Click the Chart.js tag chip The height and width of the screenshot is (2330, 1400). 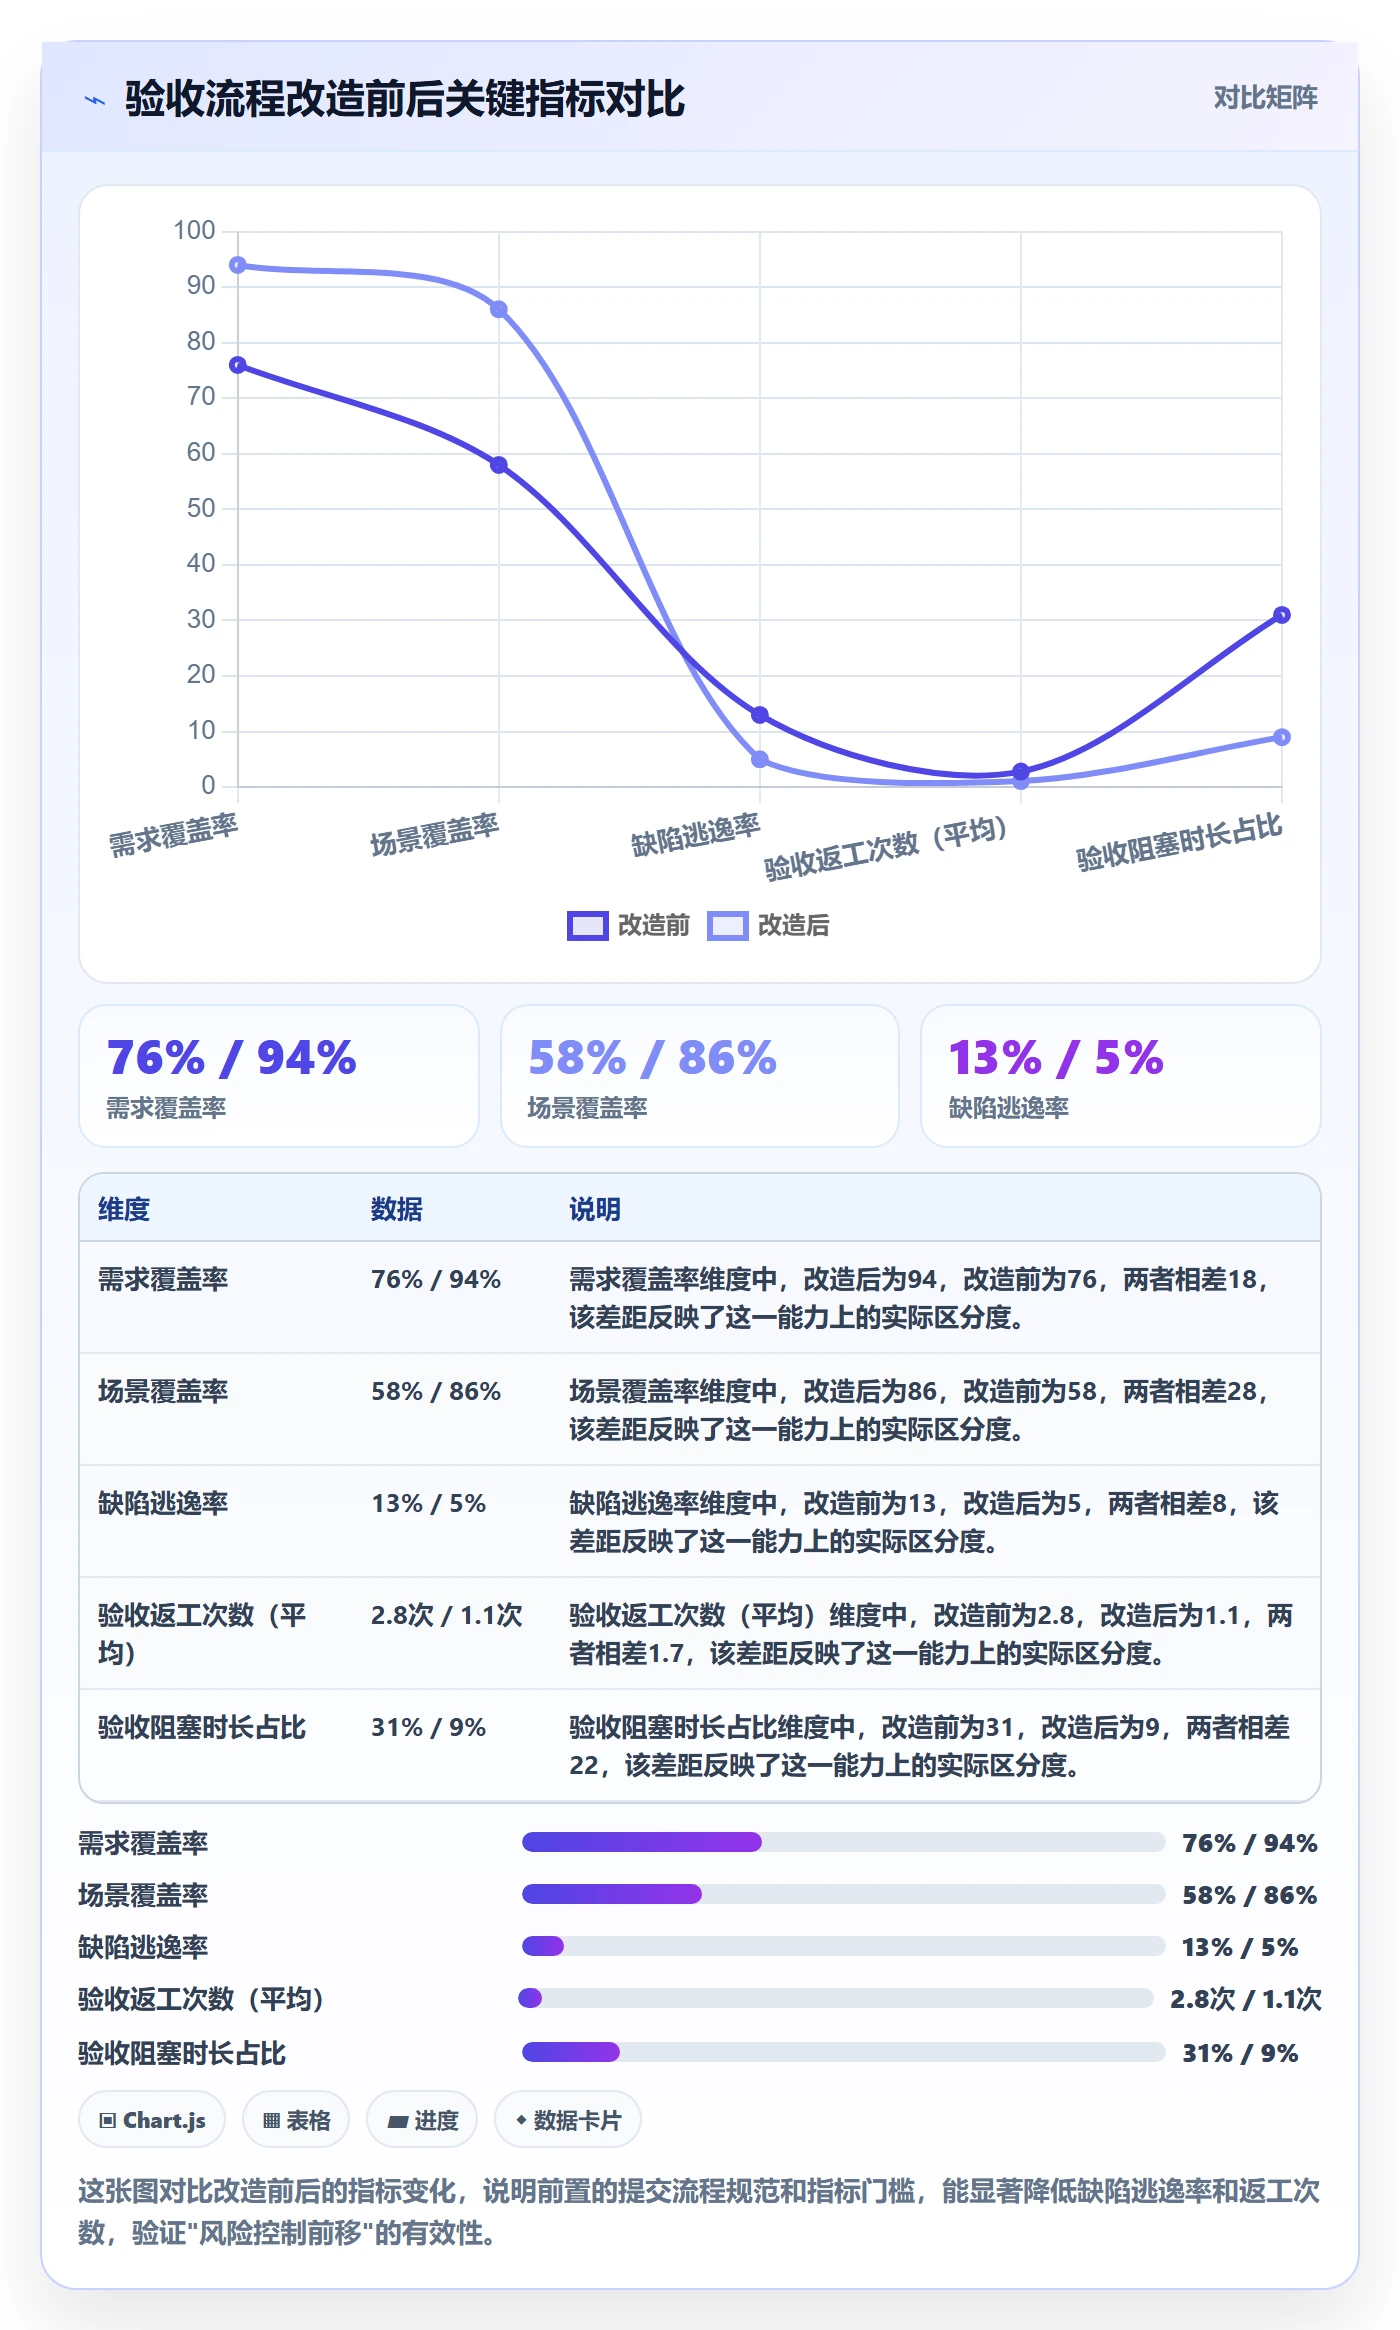click(x=152, y=2119)
